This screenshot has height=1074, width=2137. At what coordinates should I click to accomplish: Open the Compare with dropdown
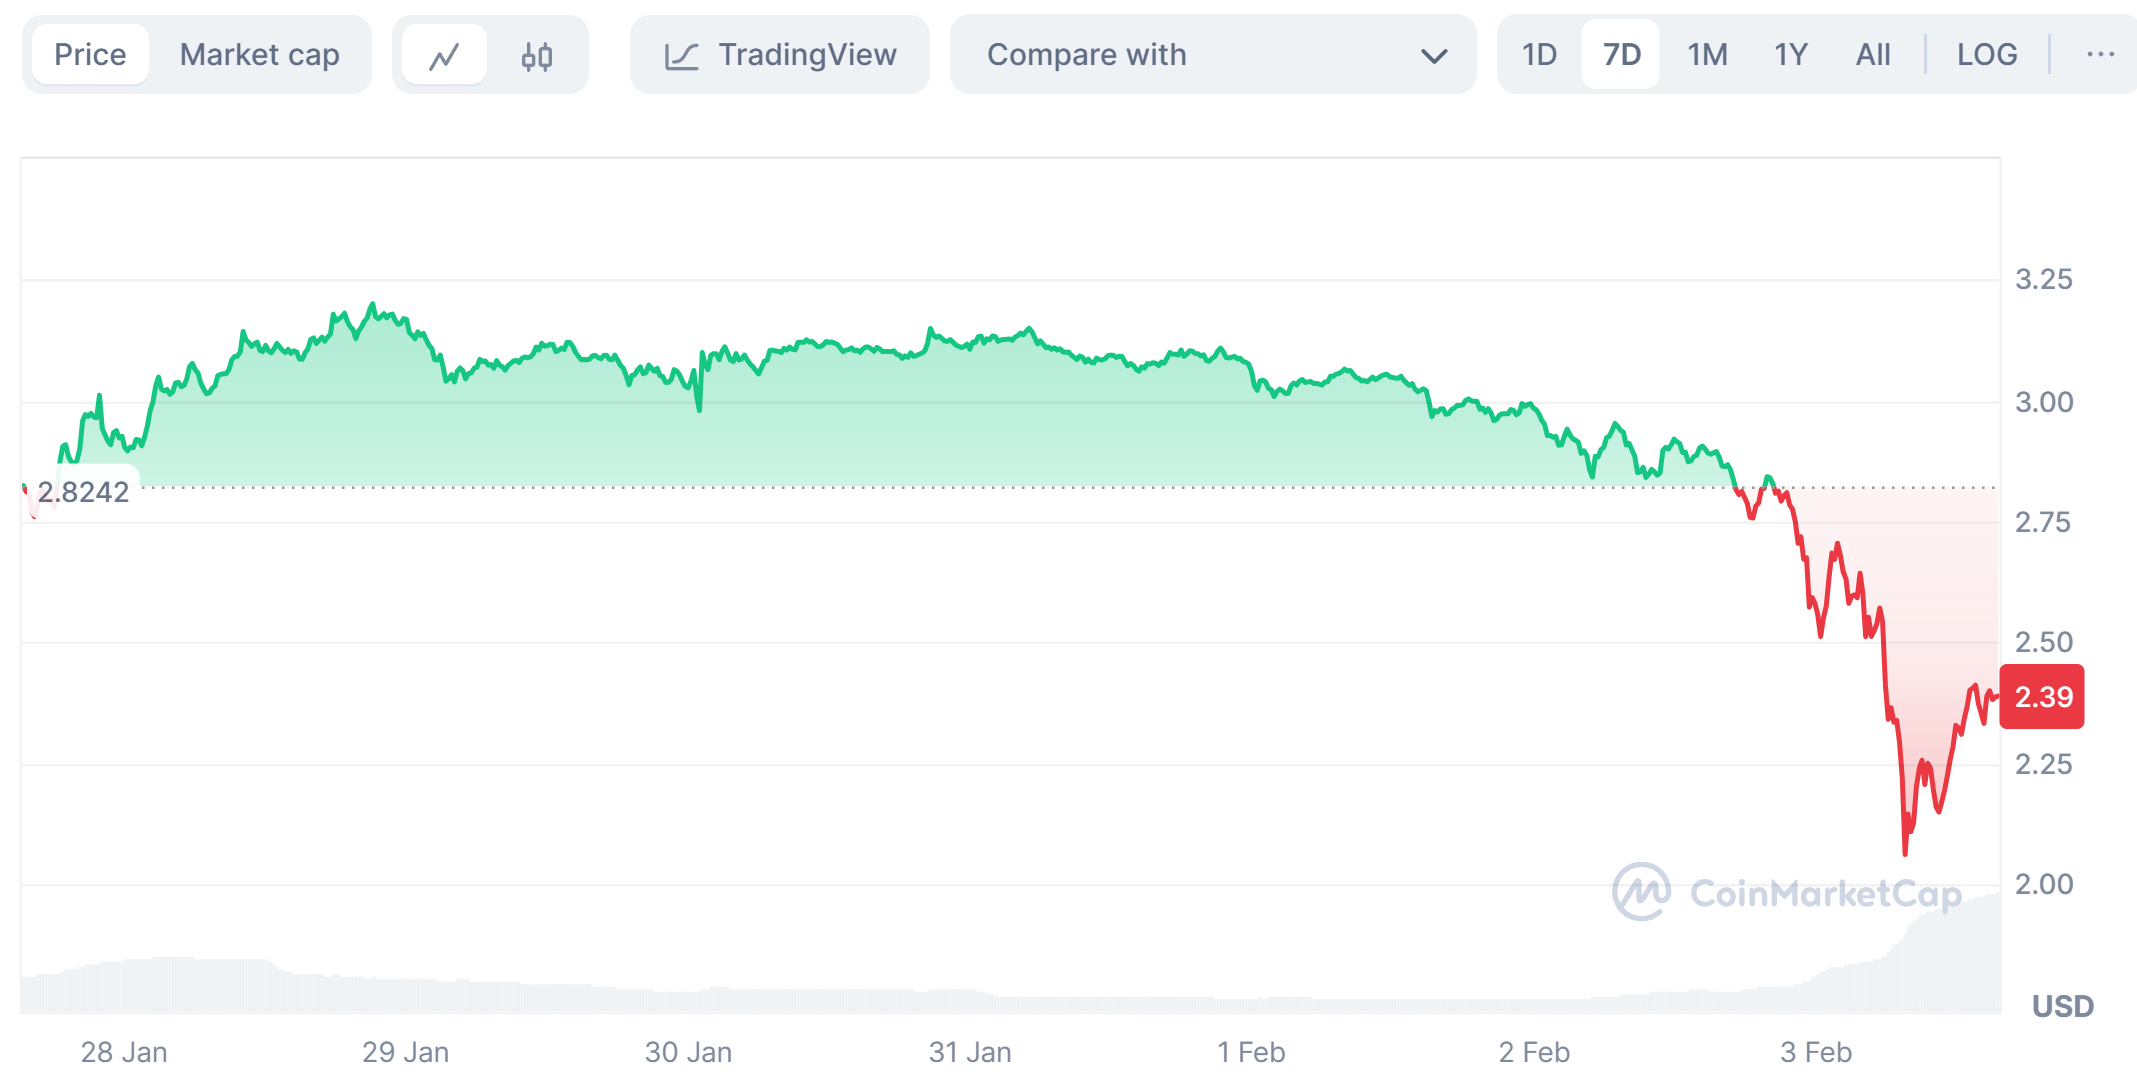[x=1212, y=55]
